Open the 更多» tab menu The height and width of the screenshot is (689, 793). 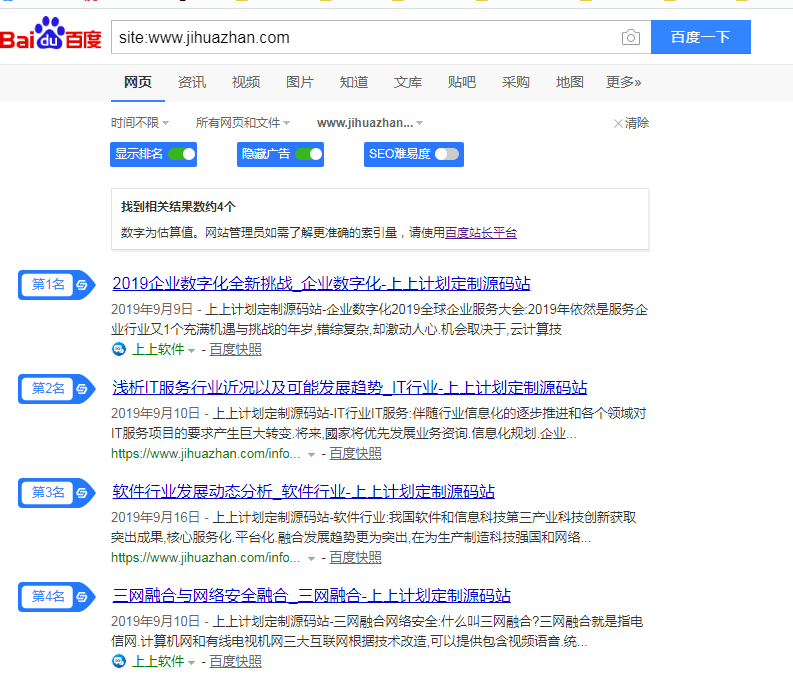point(624,82)
